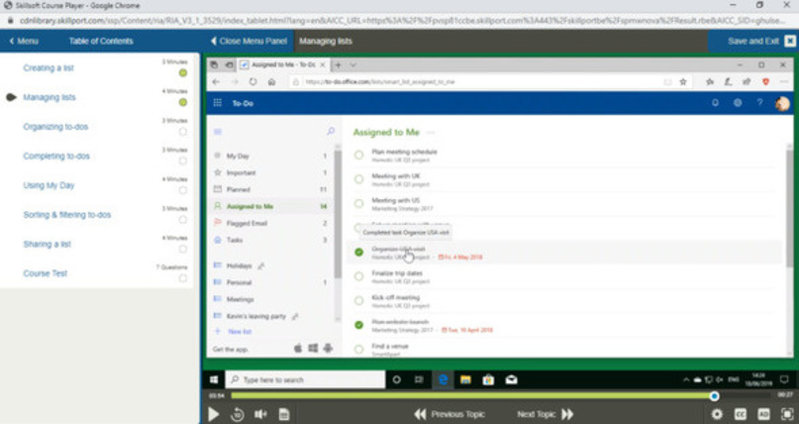Go to Next Topic
The image size is (799, 424).
[545, 414]
